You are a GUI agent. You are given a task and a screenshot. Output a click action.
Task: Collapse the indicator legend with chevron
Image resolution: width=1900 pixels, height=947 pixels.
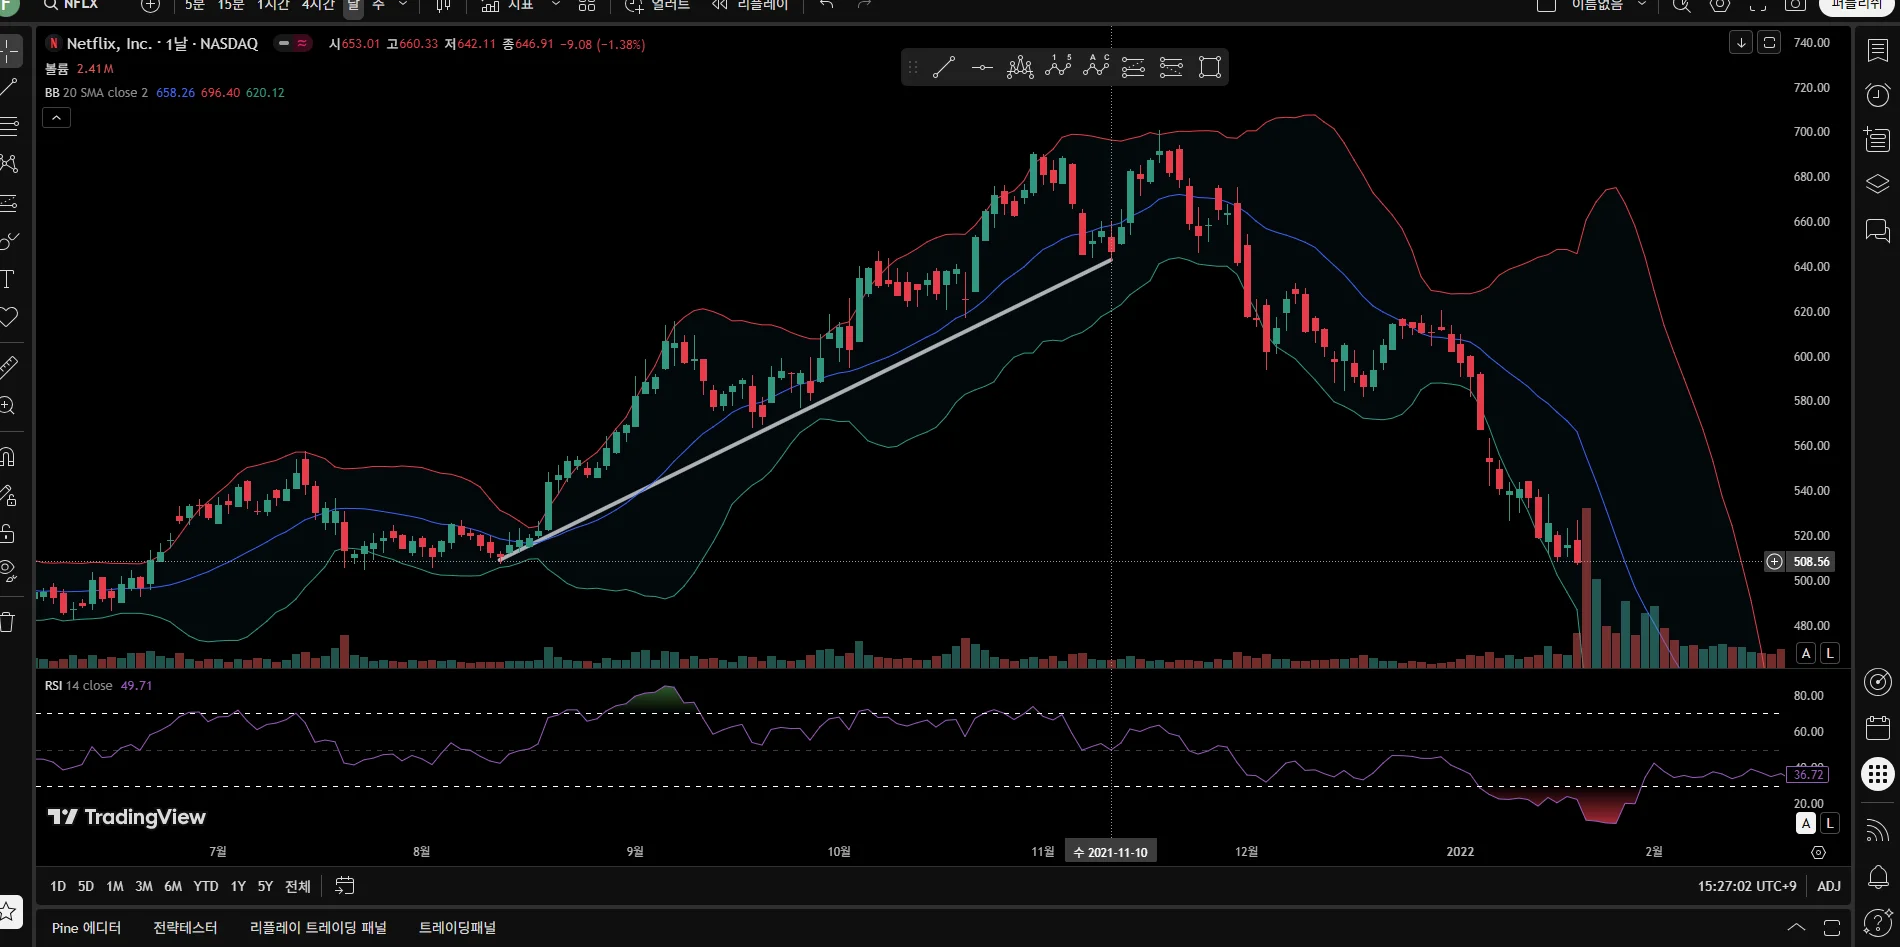click(x=57, y=118)
